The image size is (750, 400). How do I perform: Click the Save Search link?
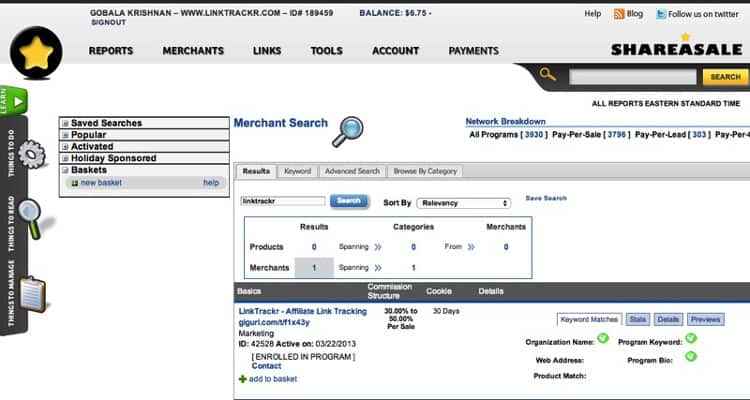[546, 198]
